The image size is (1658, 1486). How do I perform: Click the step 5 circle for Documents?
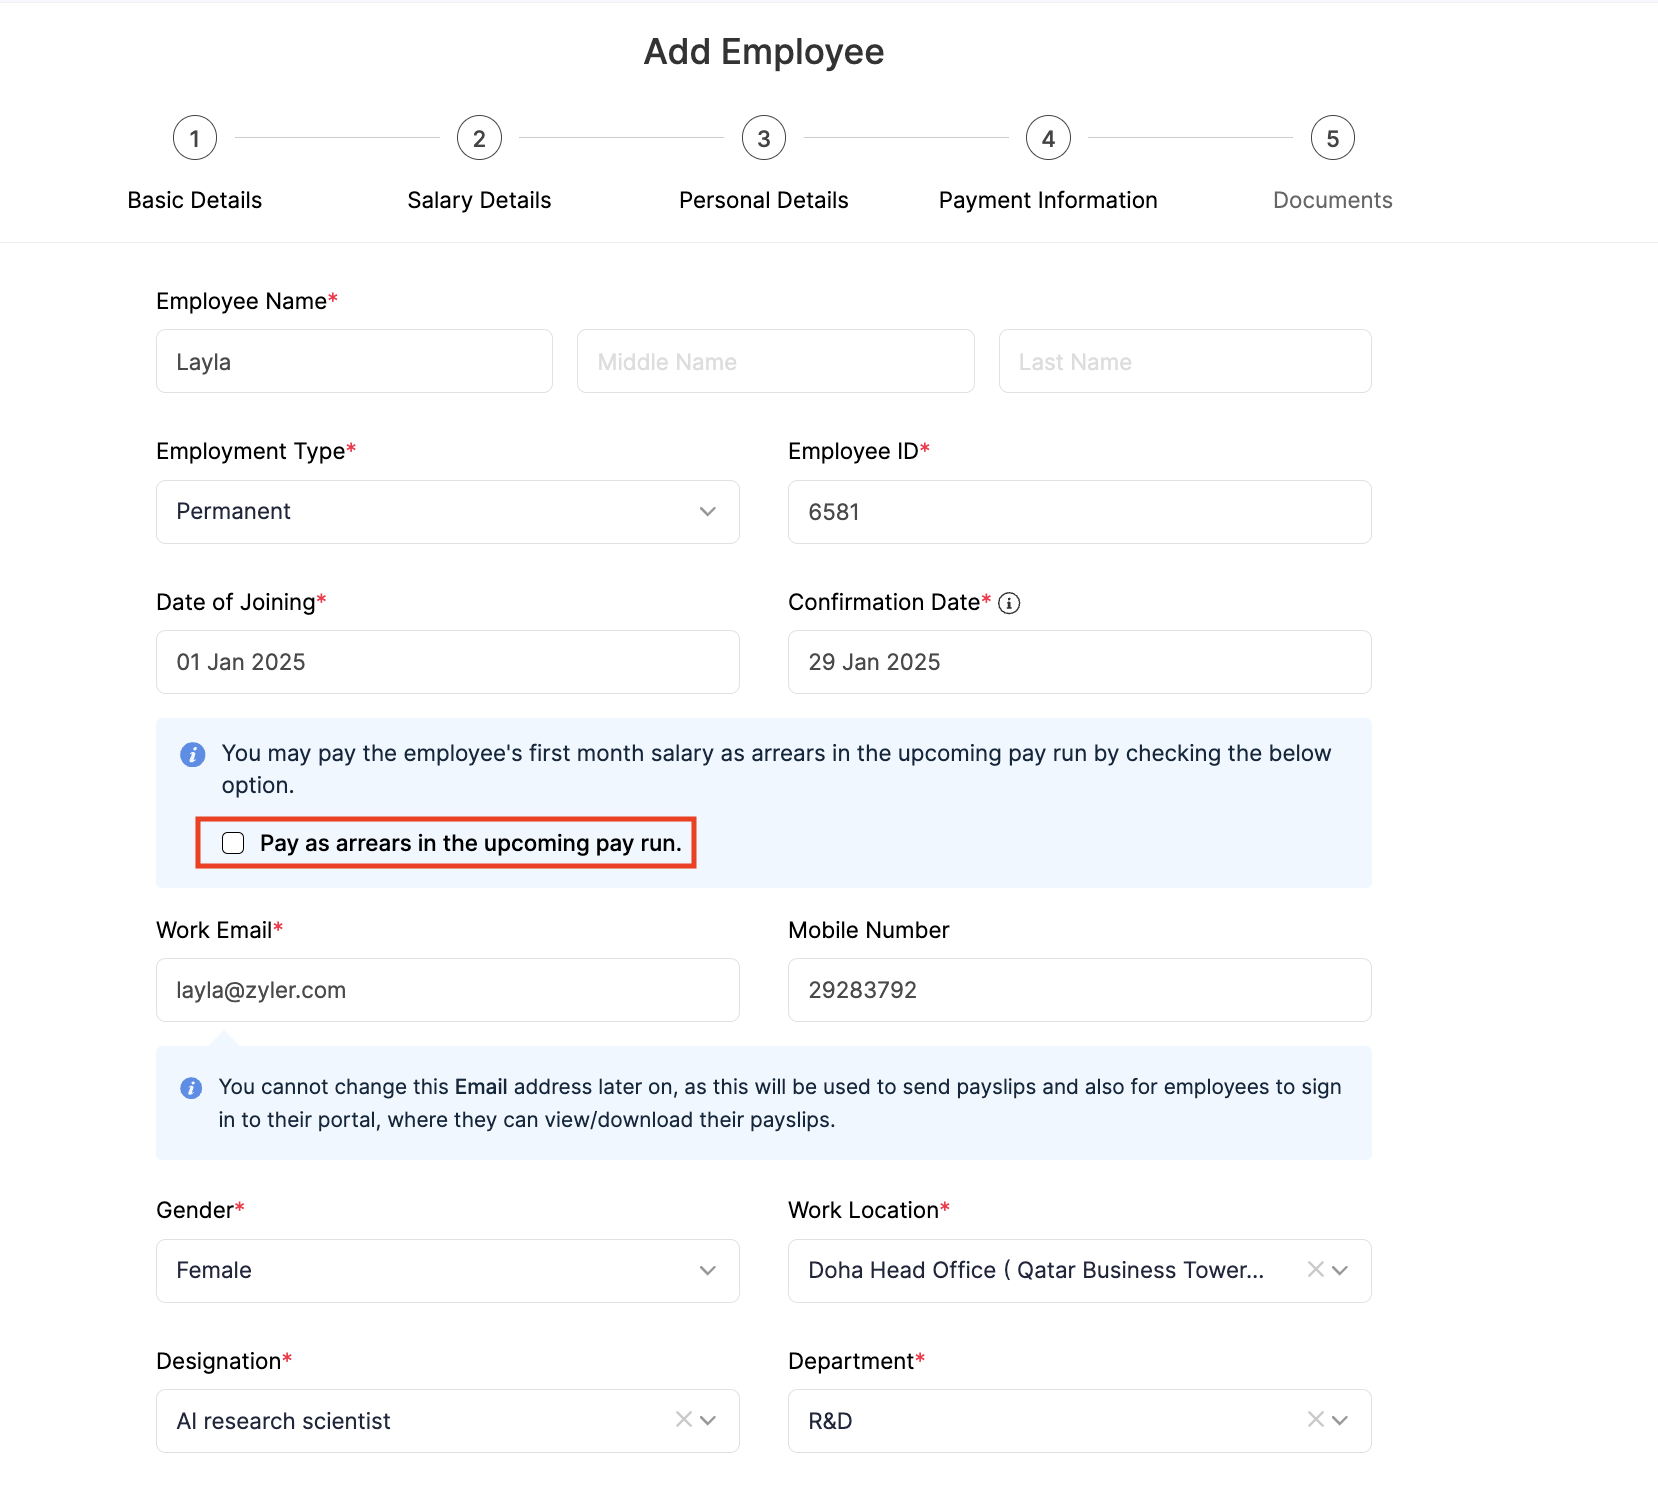[x=1332, y=138]
